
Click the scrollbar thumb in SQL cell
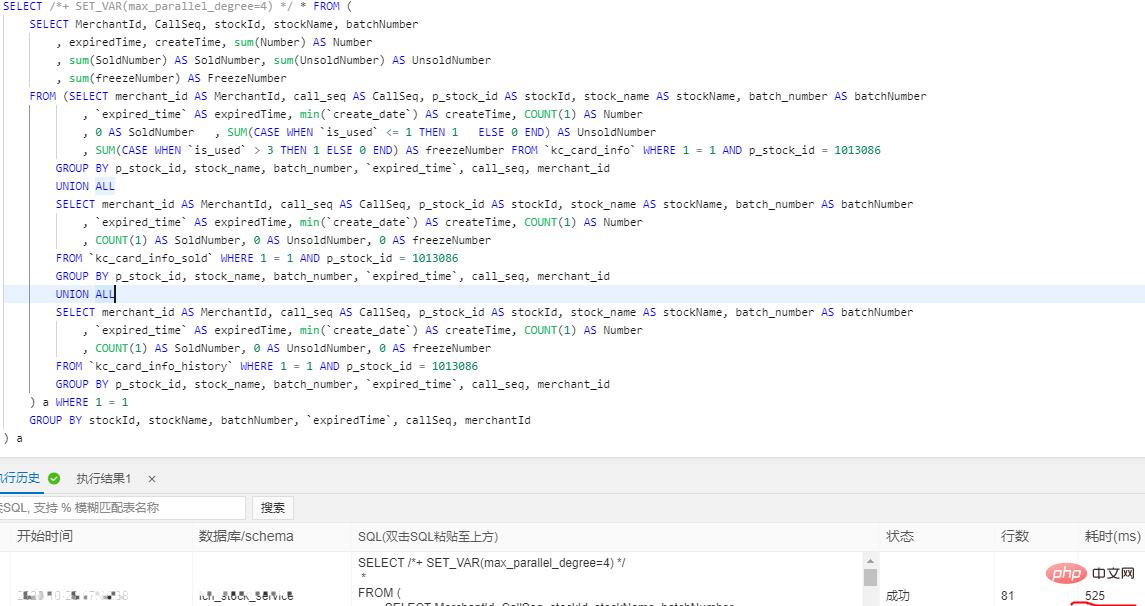click(x=870, y=577)
